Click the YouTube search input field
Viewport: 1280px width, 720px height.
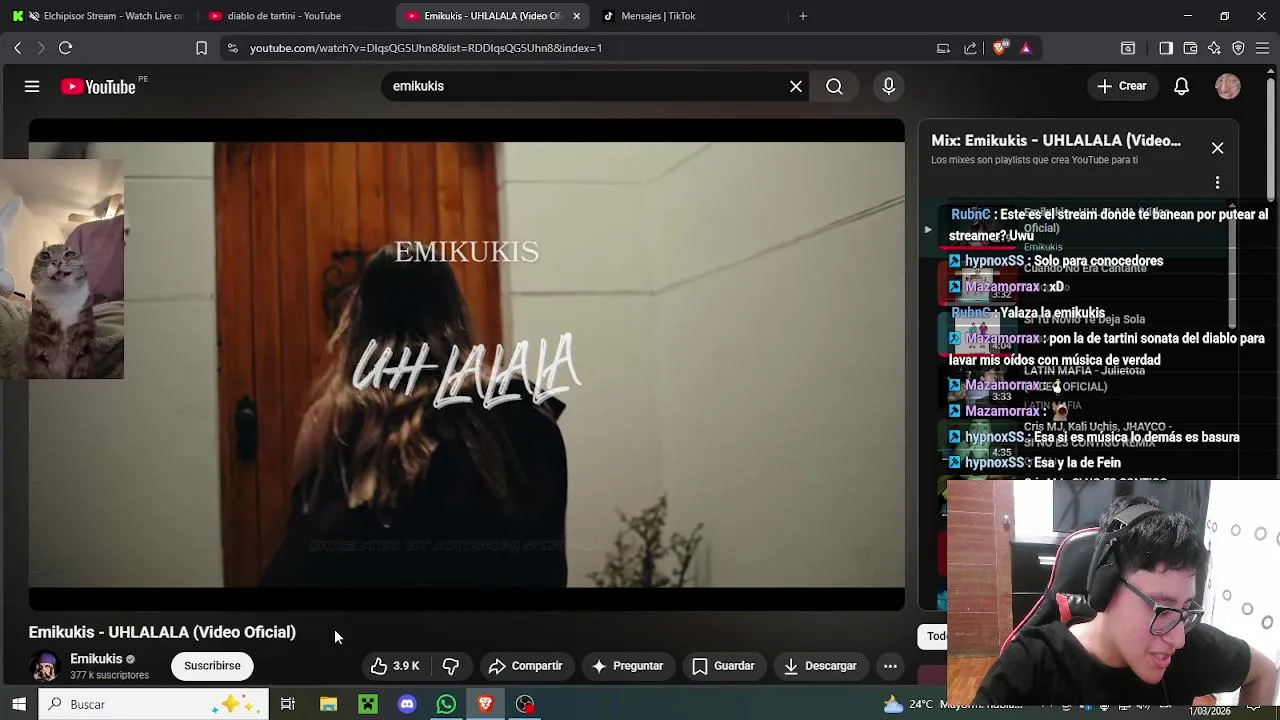(x=585, y=87)
